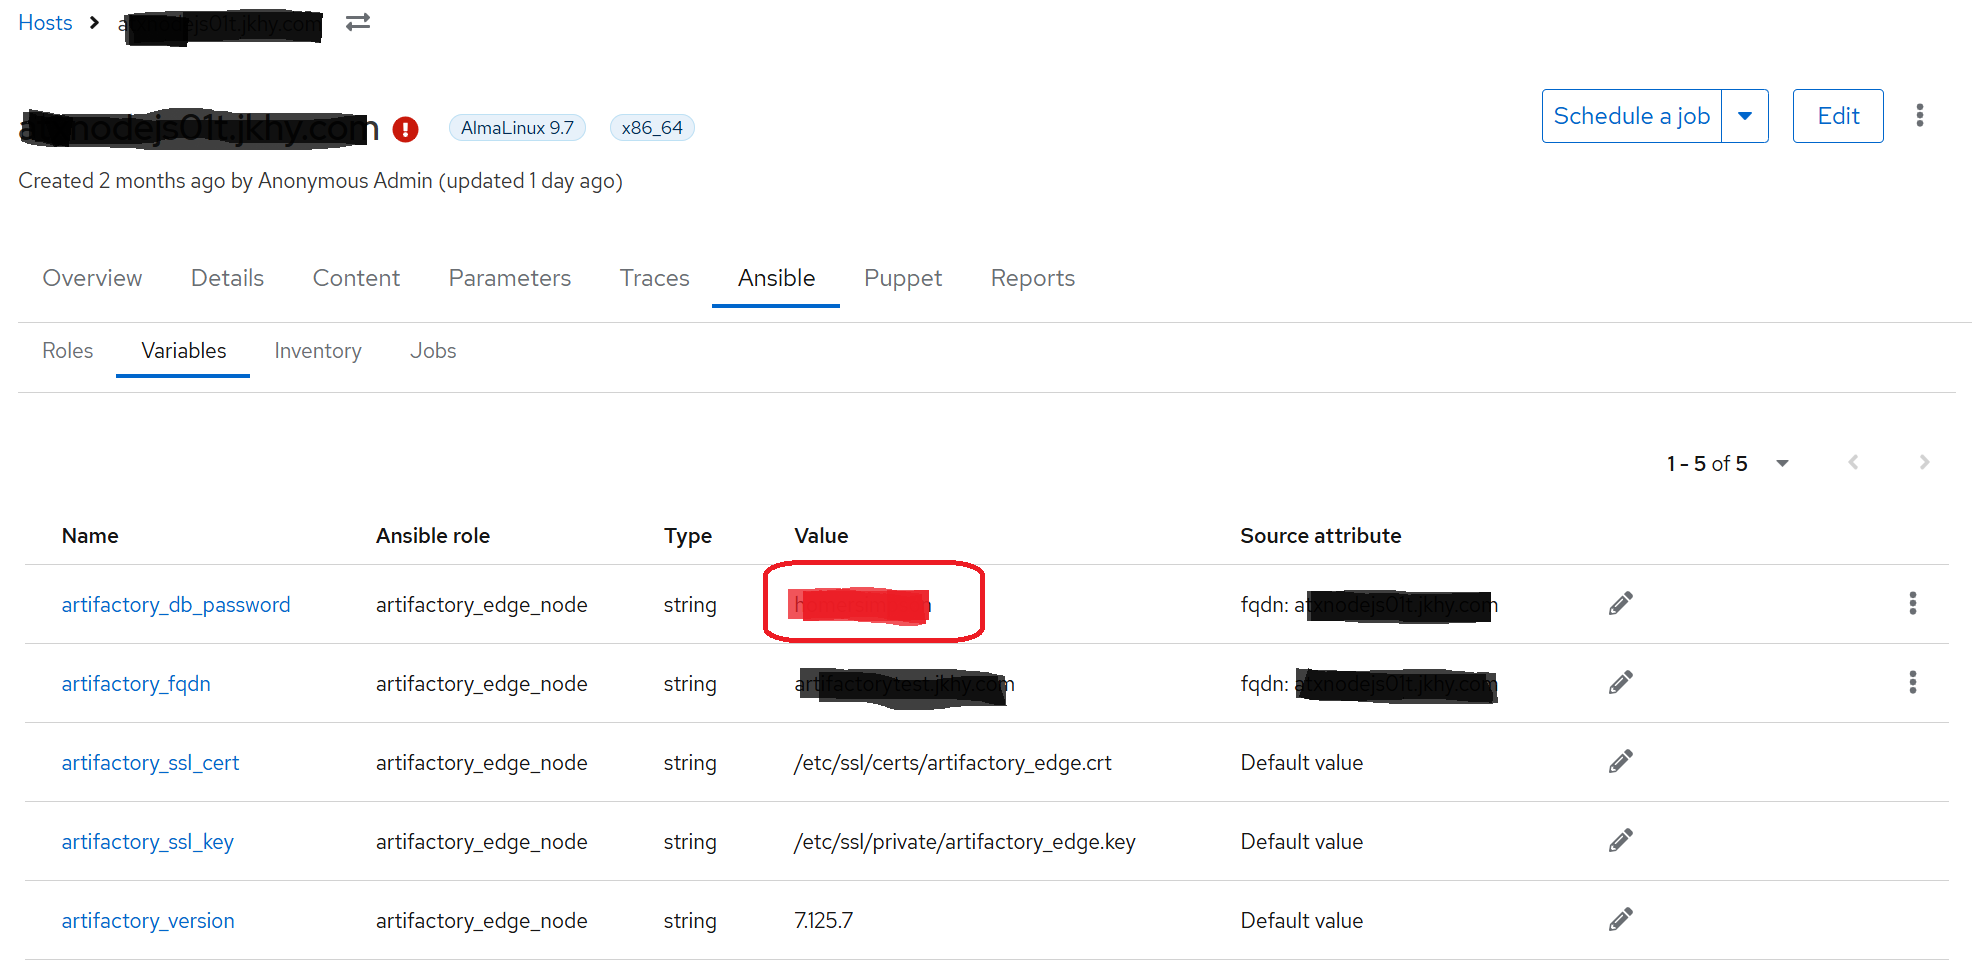
Task: Click the switch host arrows icon in breadcrumb
Action: (x=358, y=22)
